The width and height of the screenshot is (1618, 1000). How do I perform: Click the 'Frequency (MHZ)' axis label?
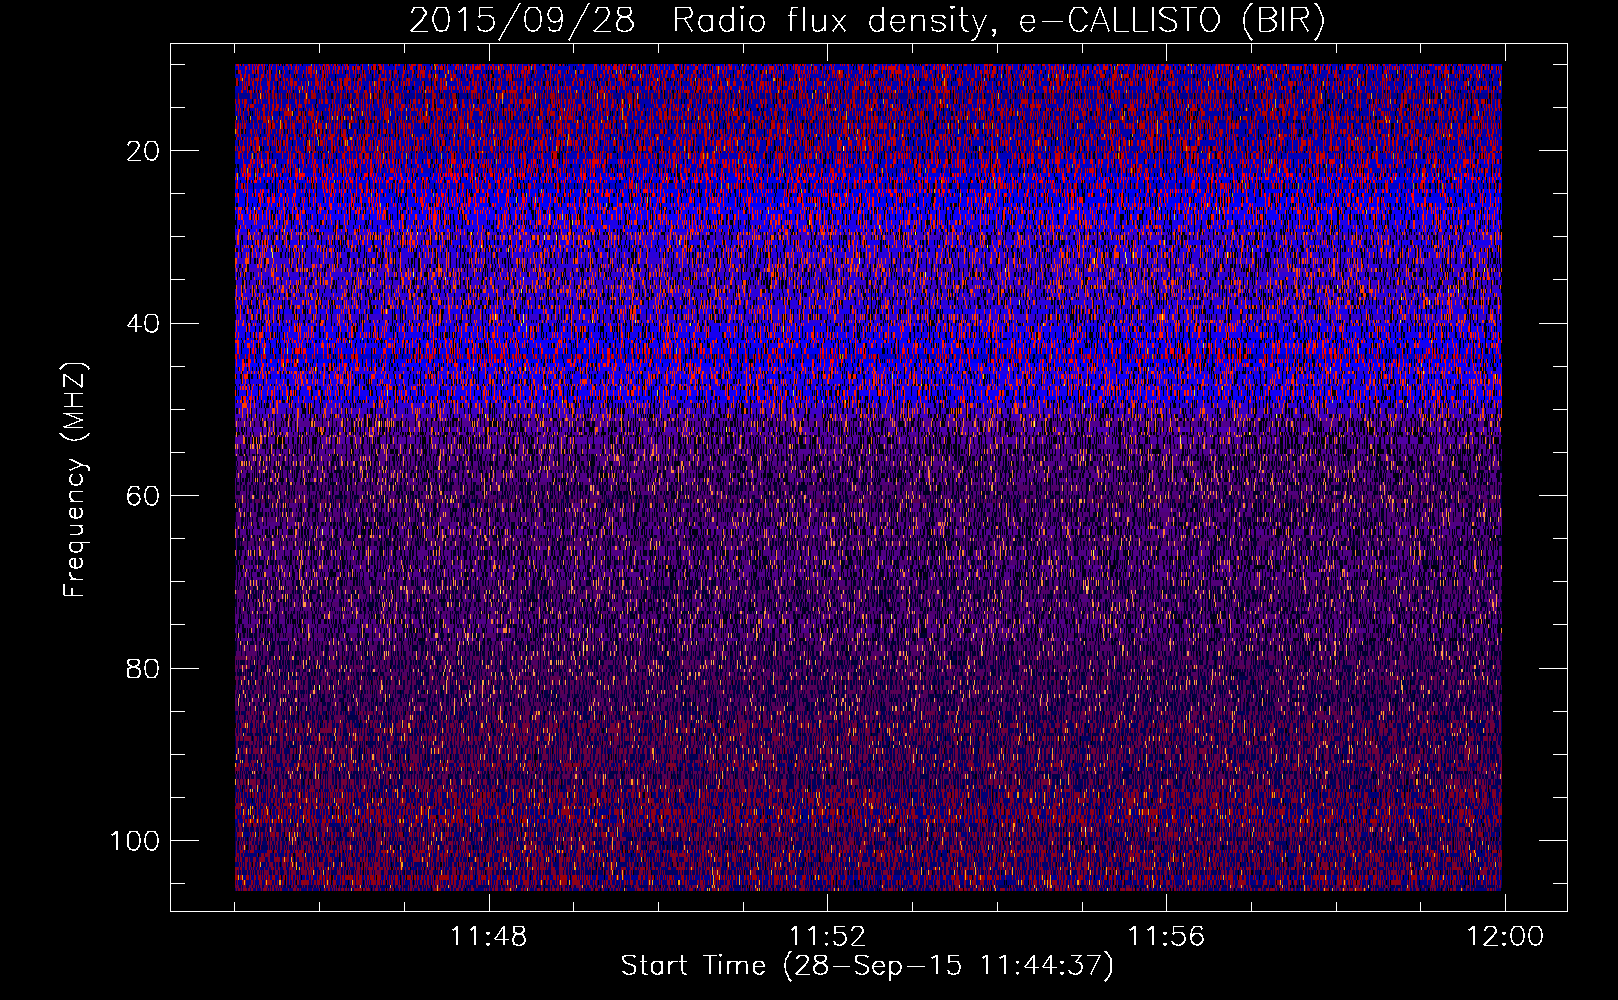[75, 479]
